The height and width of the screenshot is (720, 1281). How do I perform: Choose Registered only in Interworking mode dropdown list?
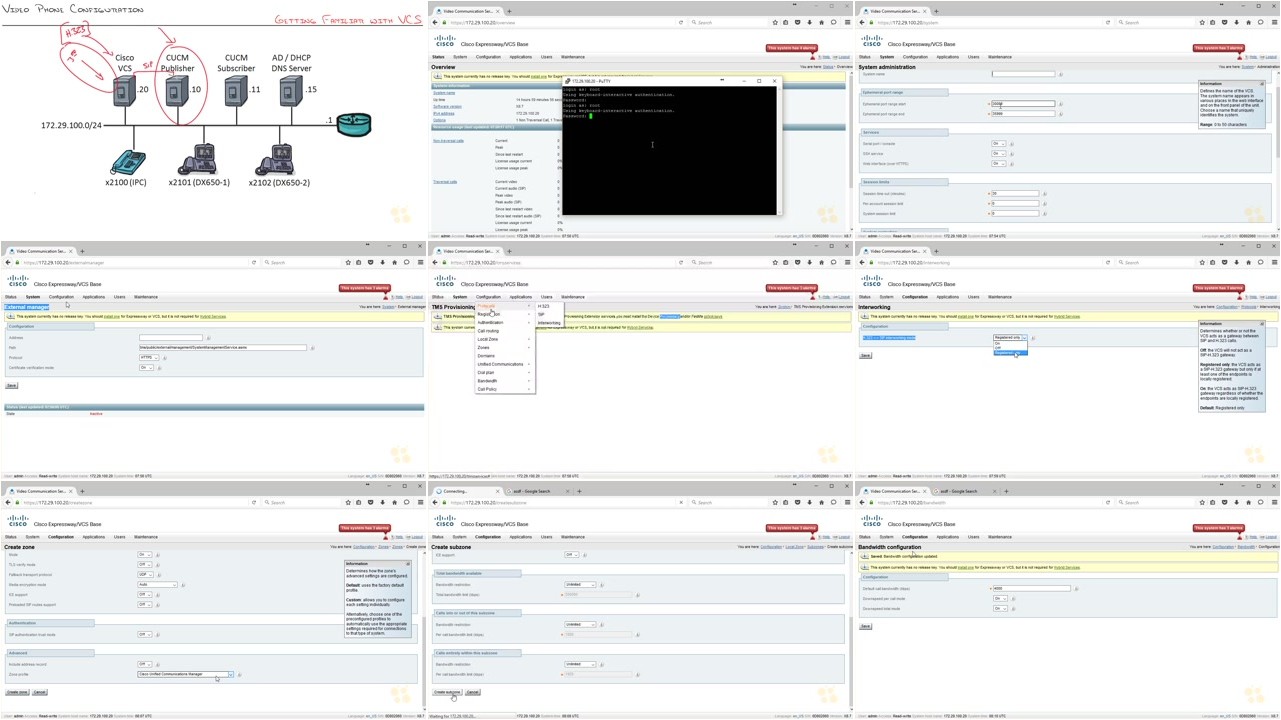[1009, 353]
